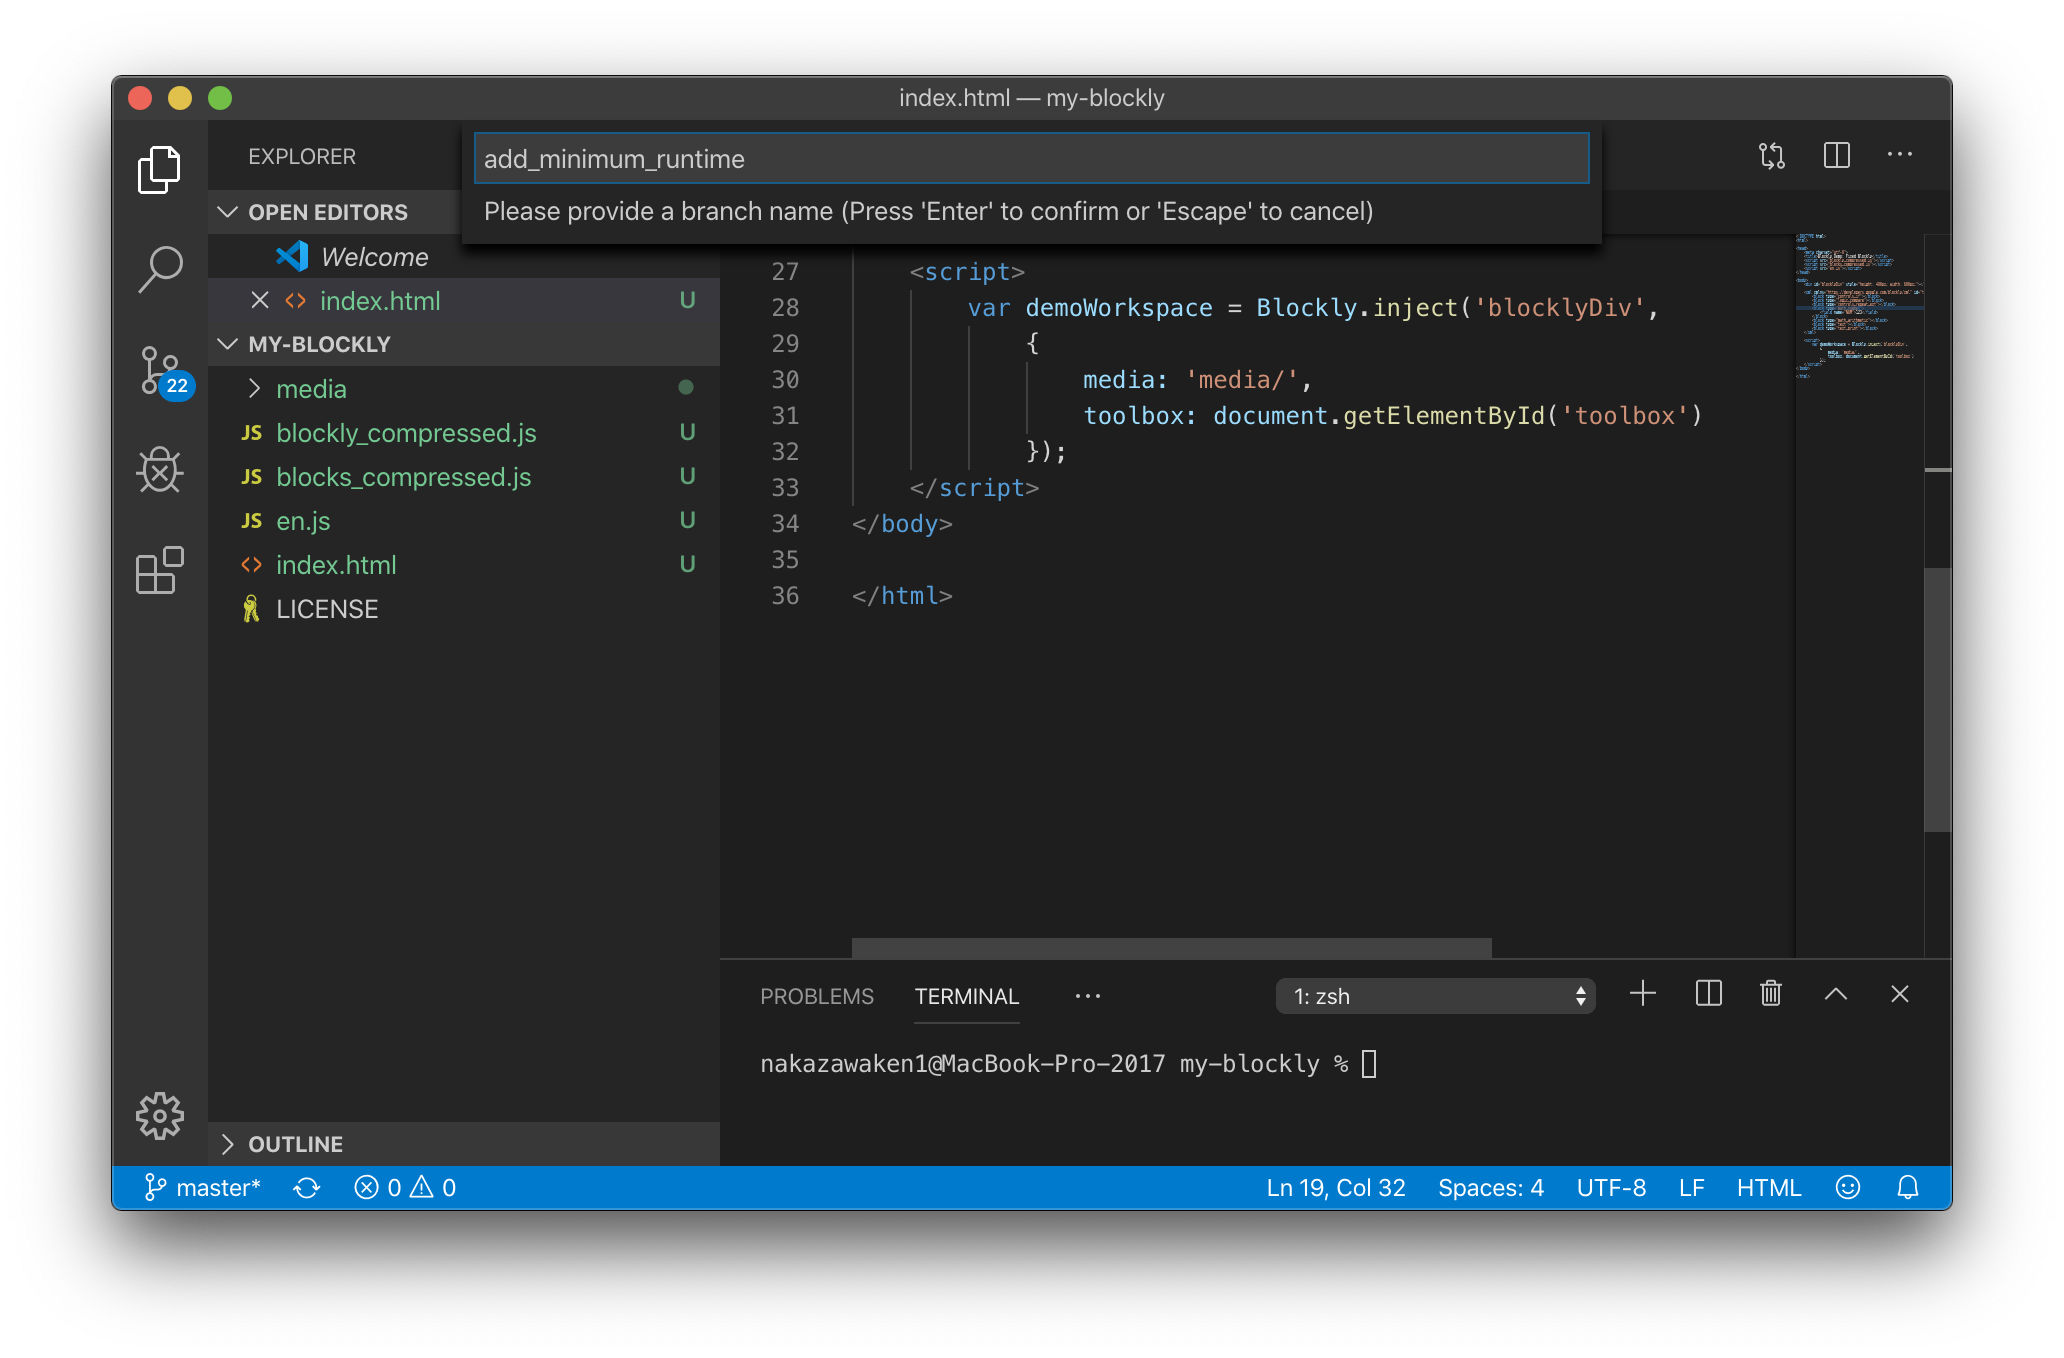
Task: Create a new terminal with the plus icon
Action: click(1642, 994)
